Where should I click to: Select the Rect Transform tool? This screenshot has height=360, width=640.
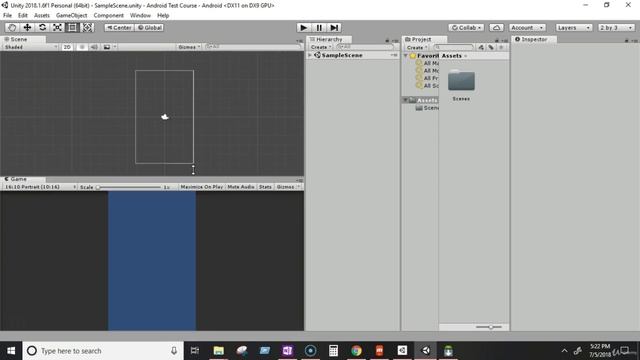(x=72, y=27)
